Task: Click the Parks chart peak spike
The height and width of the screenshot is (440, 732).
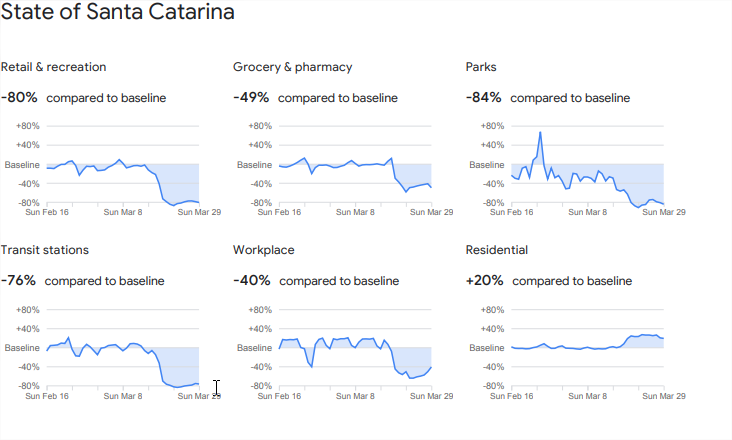Action: (x=540, y=133)
